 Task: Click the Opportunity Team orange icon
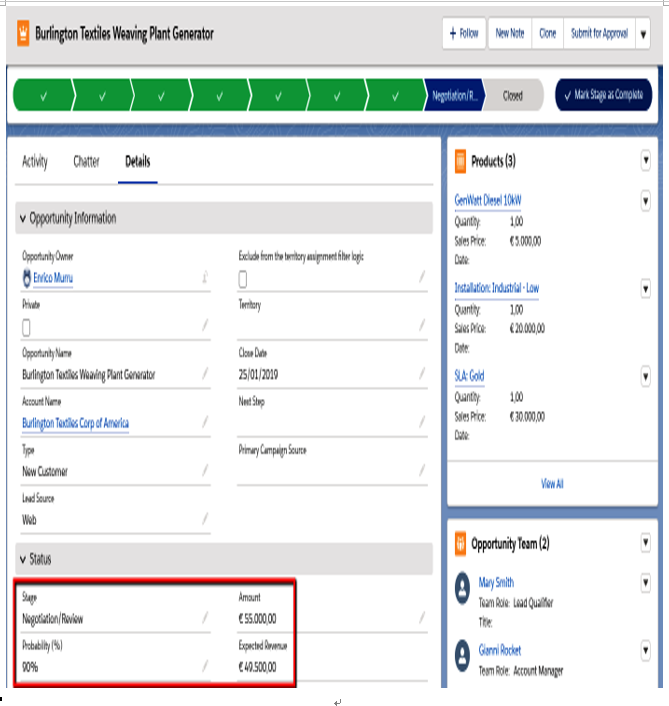tap(461, 544)
